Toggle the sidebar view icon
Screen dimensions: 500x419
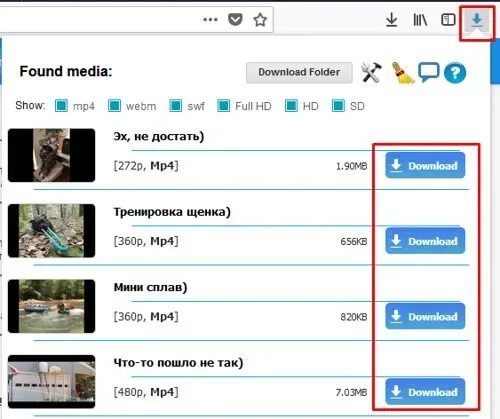pos(448,20)
